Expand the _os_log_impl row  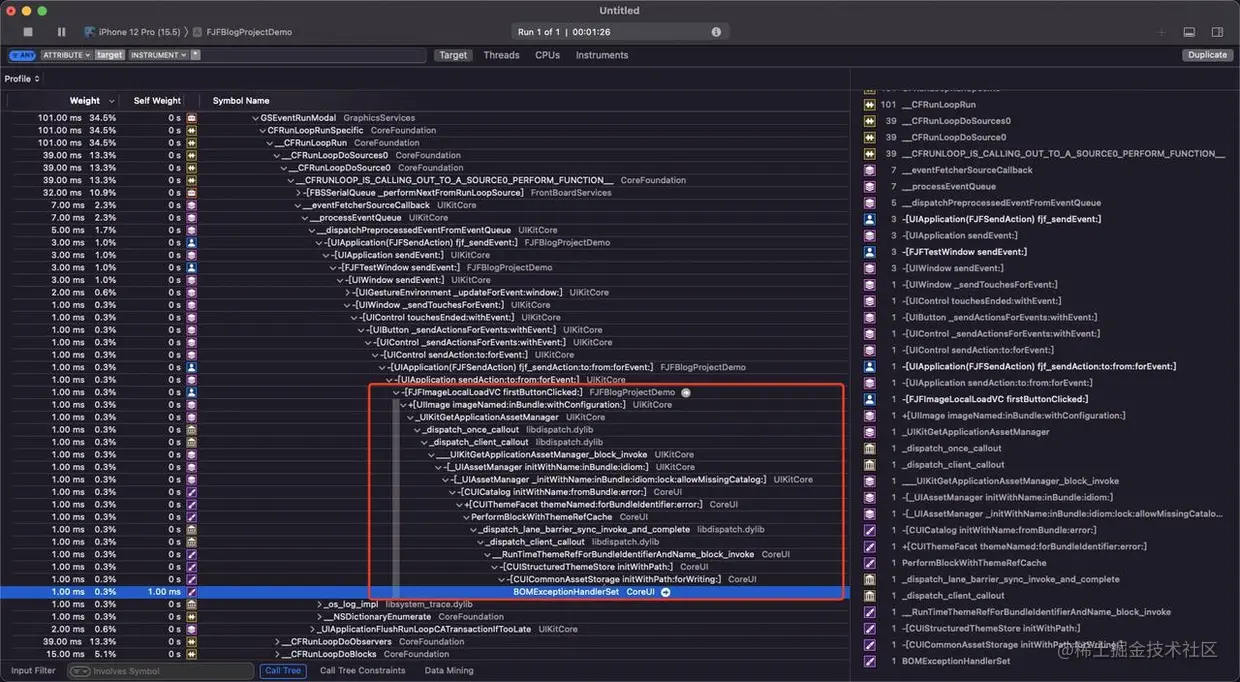(319, 604)
